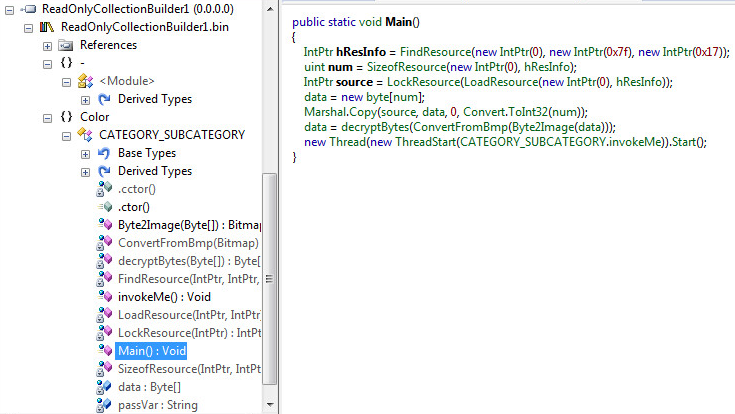Follow the LockResource link in the code
Screen dimensions: 735x414
423,82
